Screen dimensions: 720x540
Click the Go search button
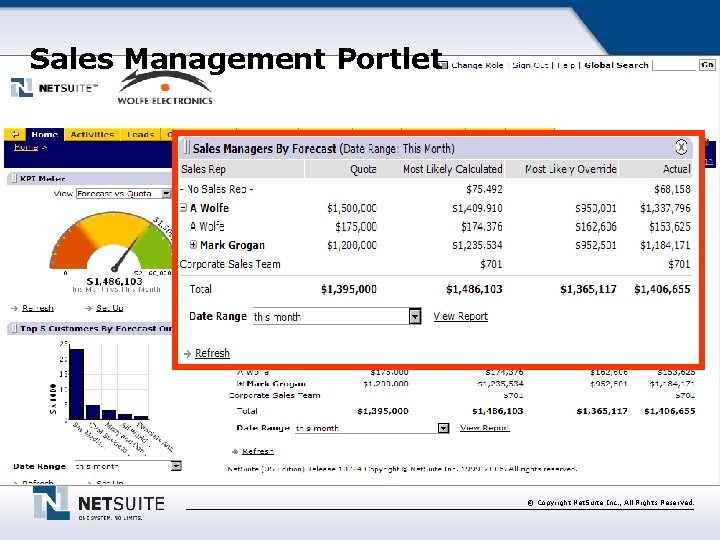click(x=707, y=65)
